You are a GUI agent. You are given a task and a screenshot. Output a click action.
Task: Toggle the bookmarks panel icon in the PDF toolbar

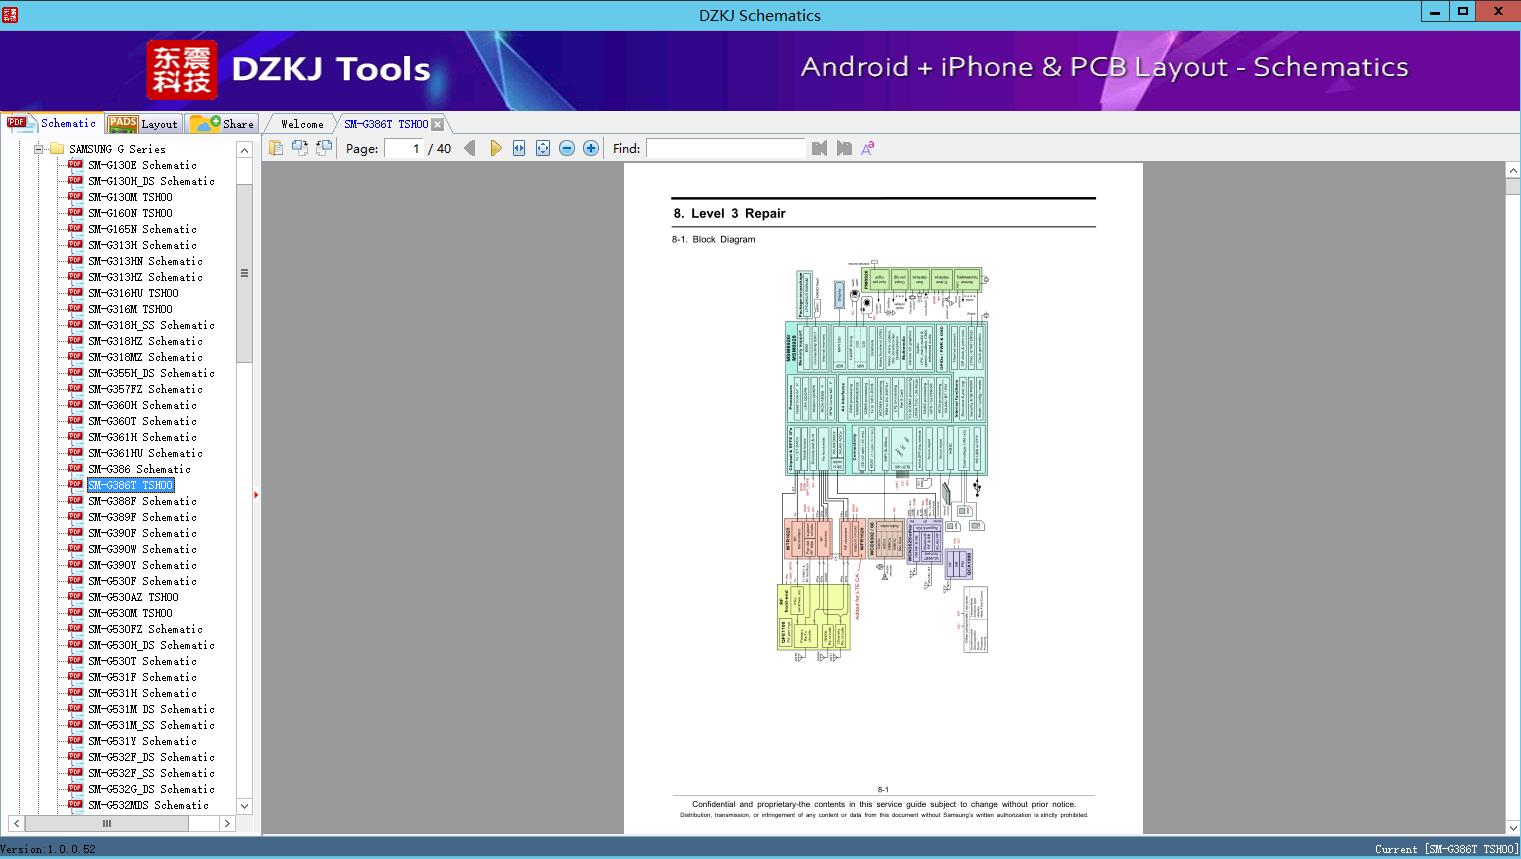click(275, 148)
